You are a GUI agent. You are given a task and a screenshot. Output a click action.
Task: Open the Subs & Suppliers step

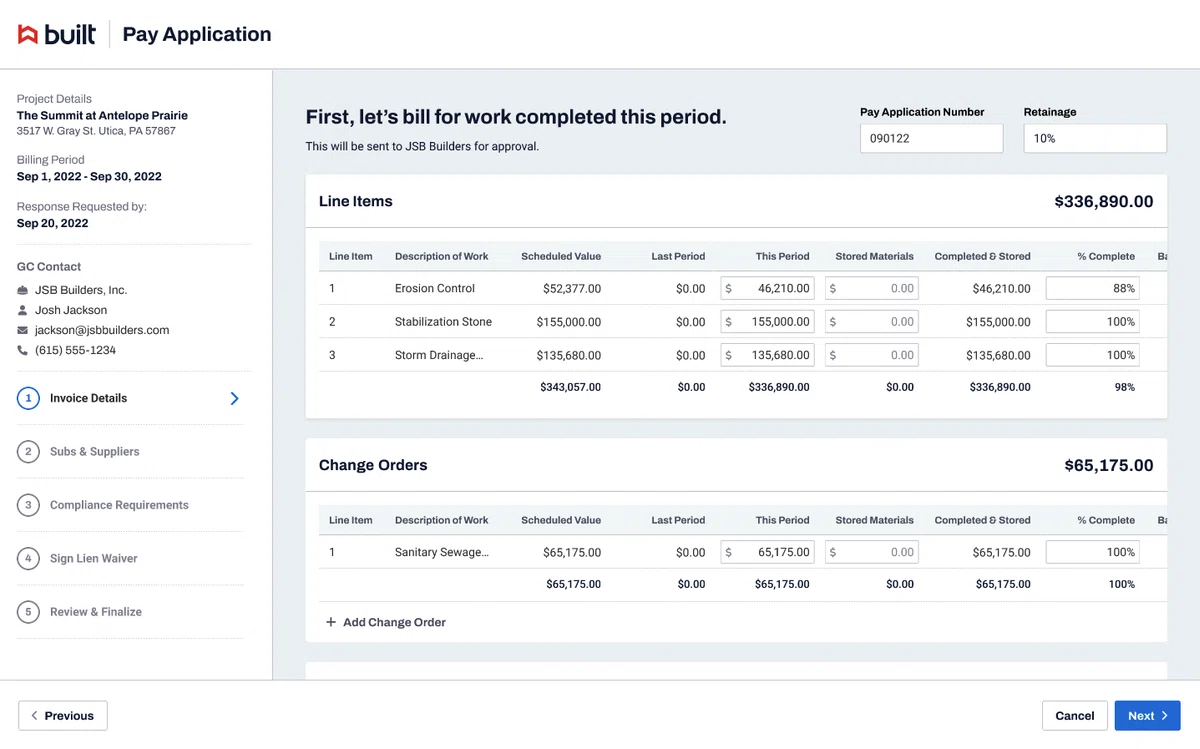[95, 452]
